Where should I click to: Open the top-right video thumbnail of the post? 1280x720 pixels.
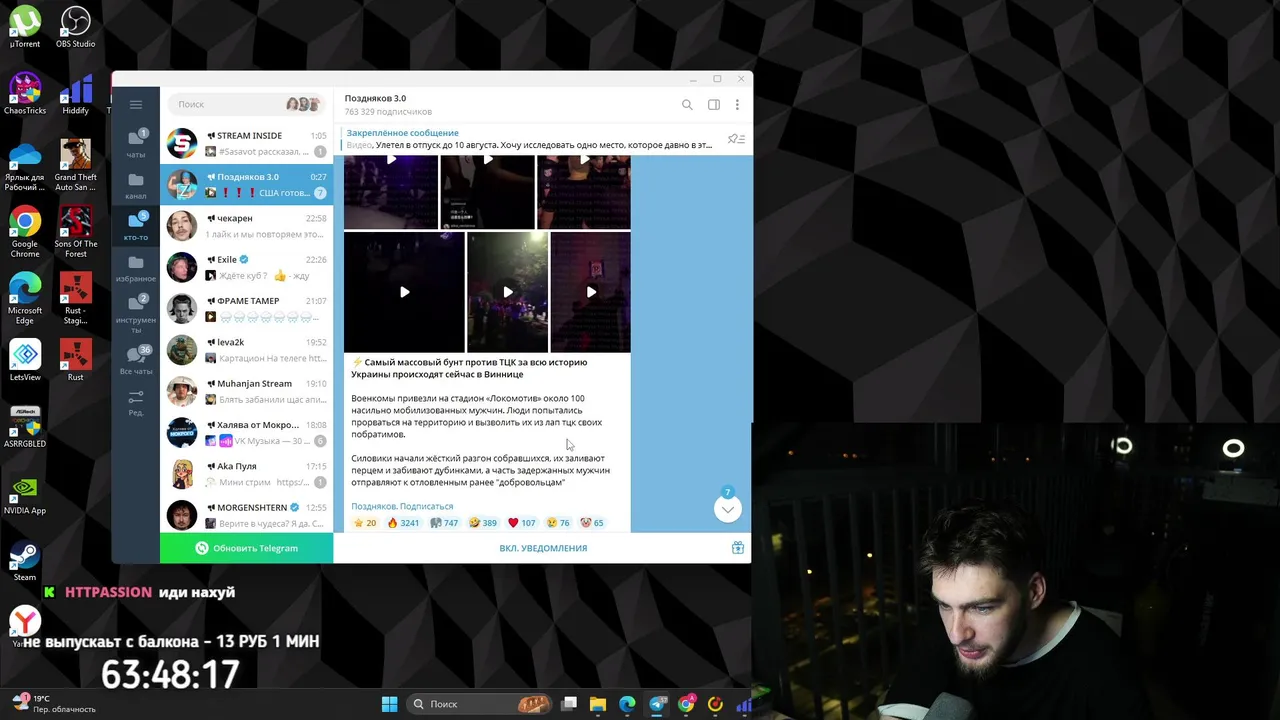point(584,192)
